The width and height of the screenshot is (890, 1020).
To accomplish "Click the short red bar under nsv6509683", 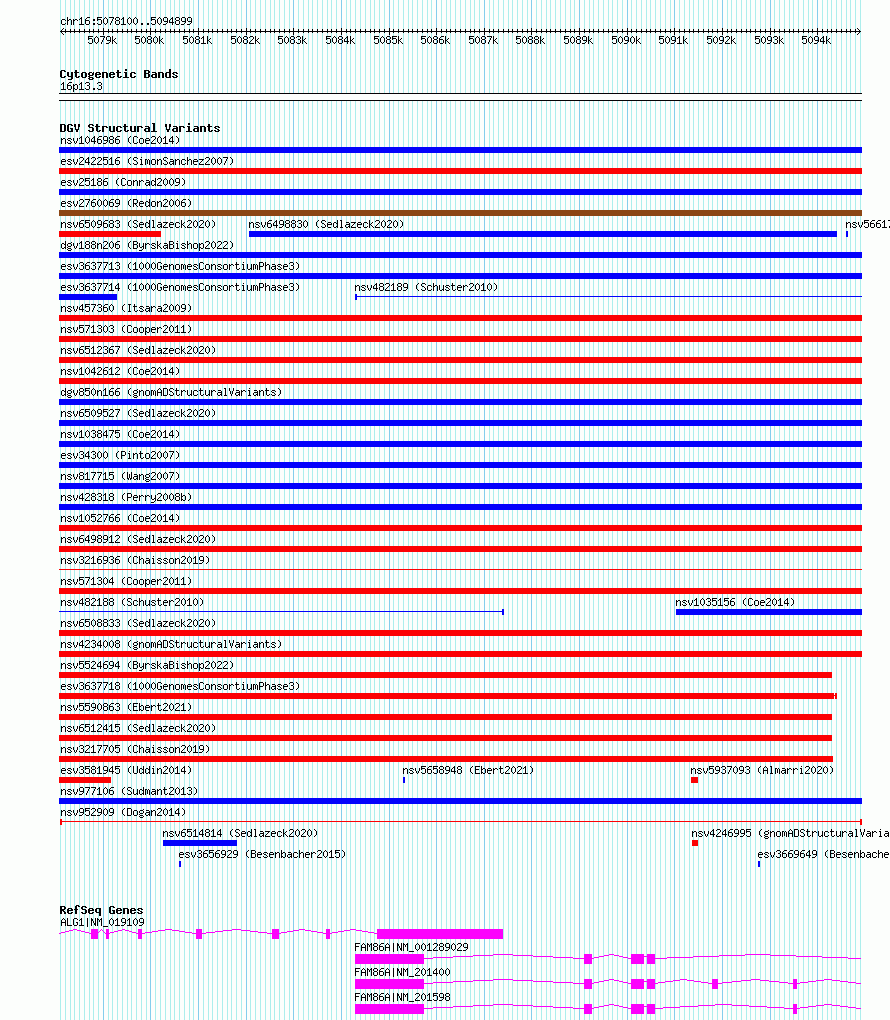I will [110, 234].
